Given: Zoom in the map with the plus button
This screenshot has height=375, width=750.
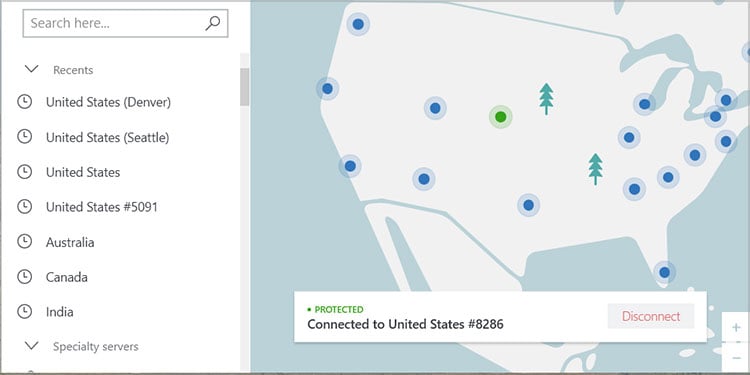Looking at the screenshot, I should (x=736, y=327).
